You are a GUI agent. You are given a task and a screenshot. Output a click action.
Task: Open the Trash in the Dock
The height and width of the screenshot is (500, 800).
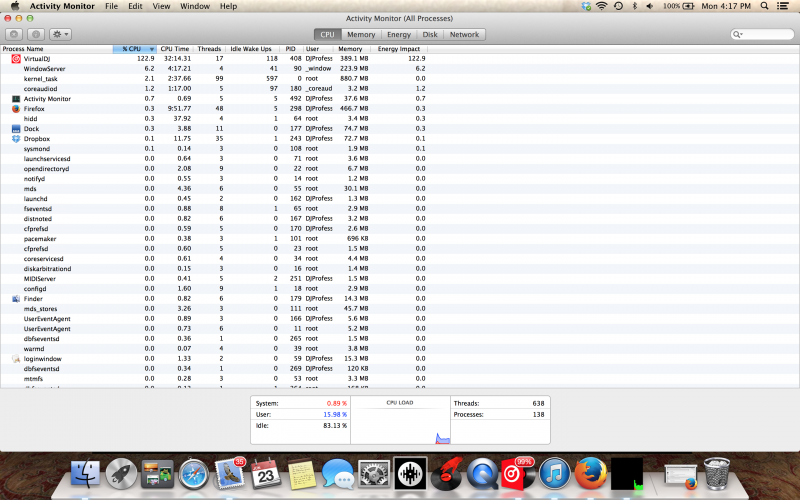(x=716, y=473)
